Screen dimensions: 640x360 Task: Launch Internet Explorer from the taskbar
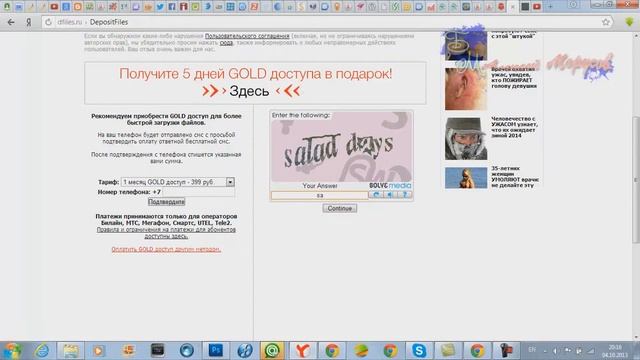click(x=42, y=351)
